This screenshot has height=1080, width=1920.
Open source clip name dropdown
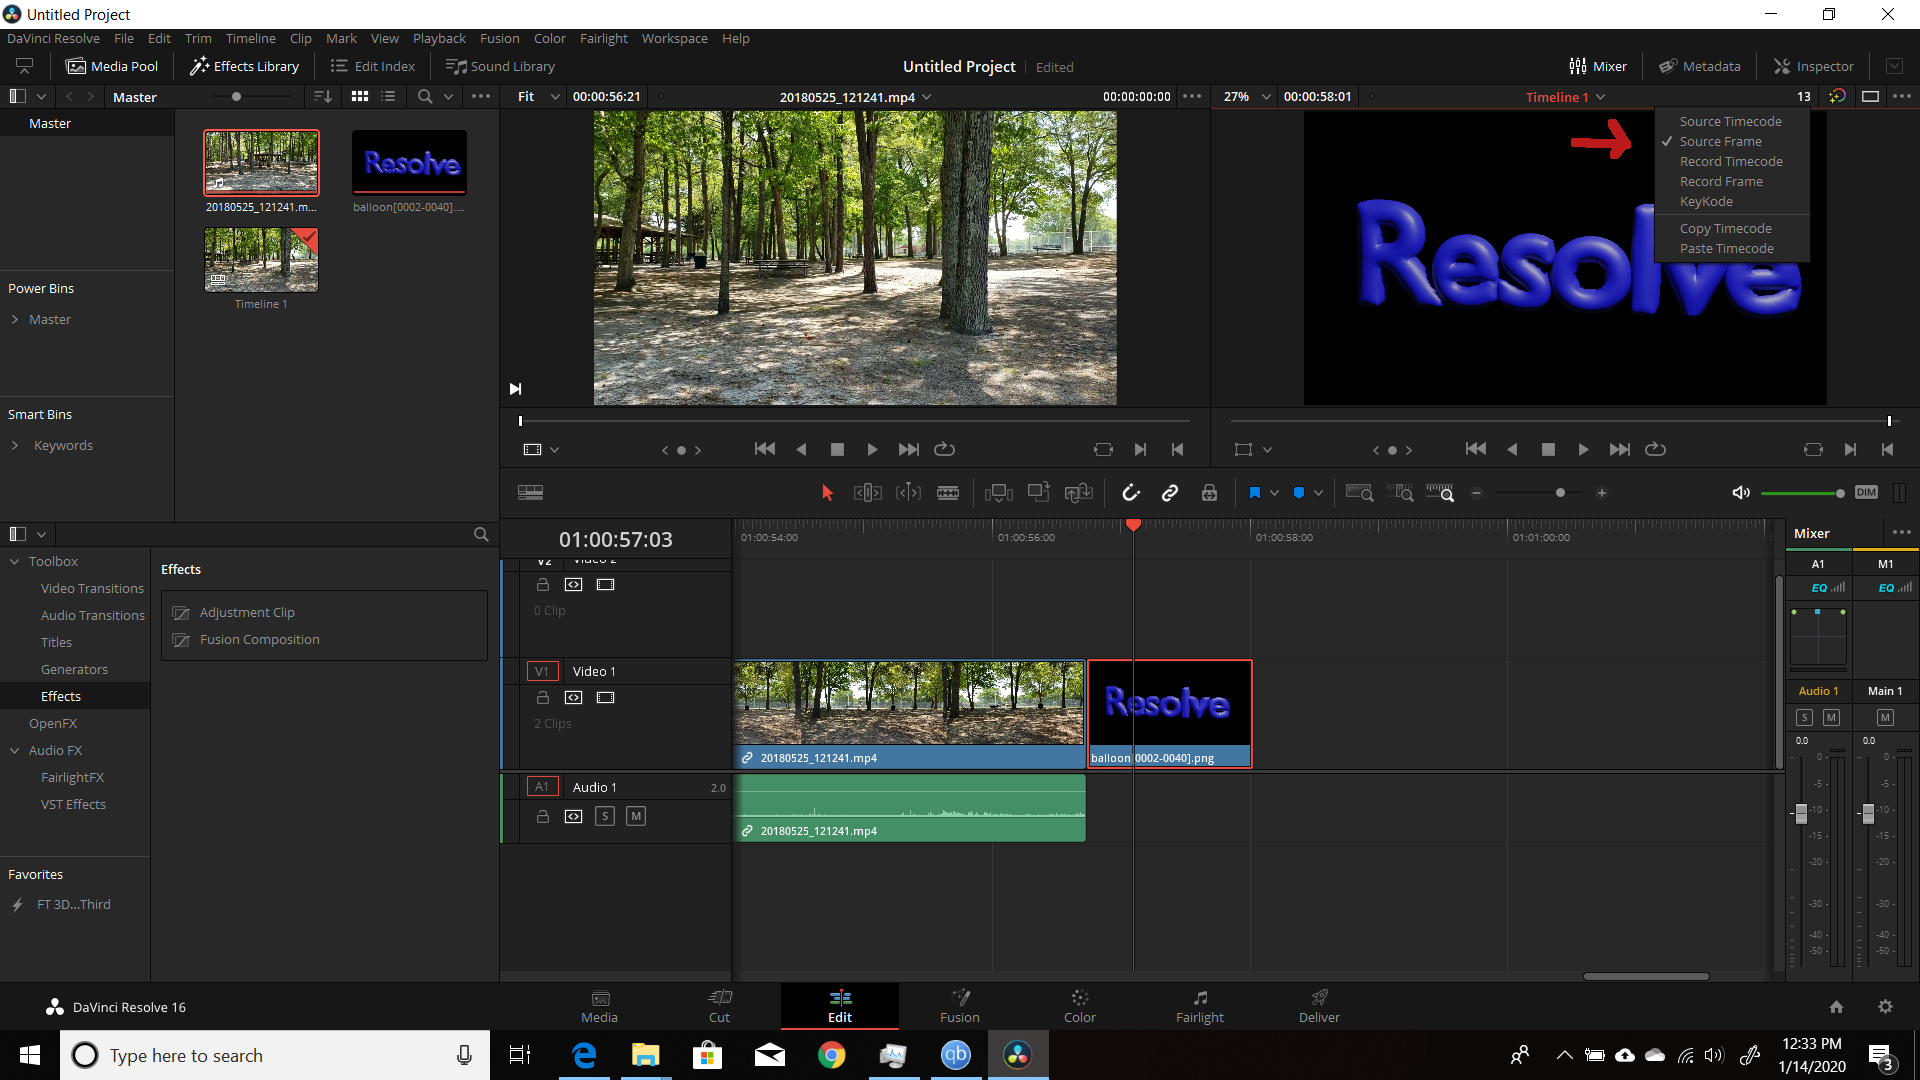pyautogui.click(x=855, y=97)
